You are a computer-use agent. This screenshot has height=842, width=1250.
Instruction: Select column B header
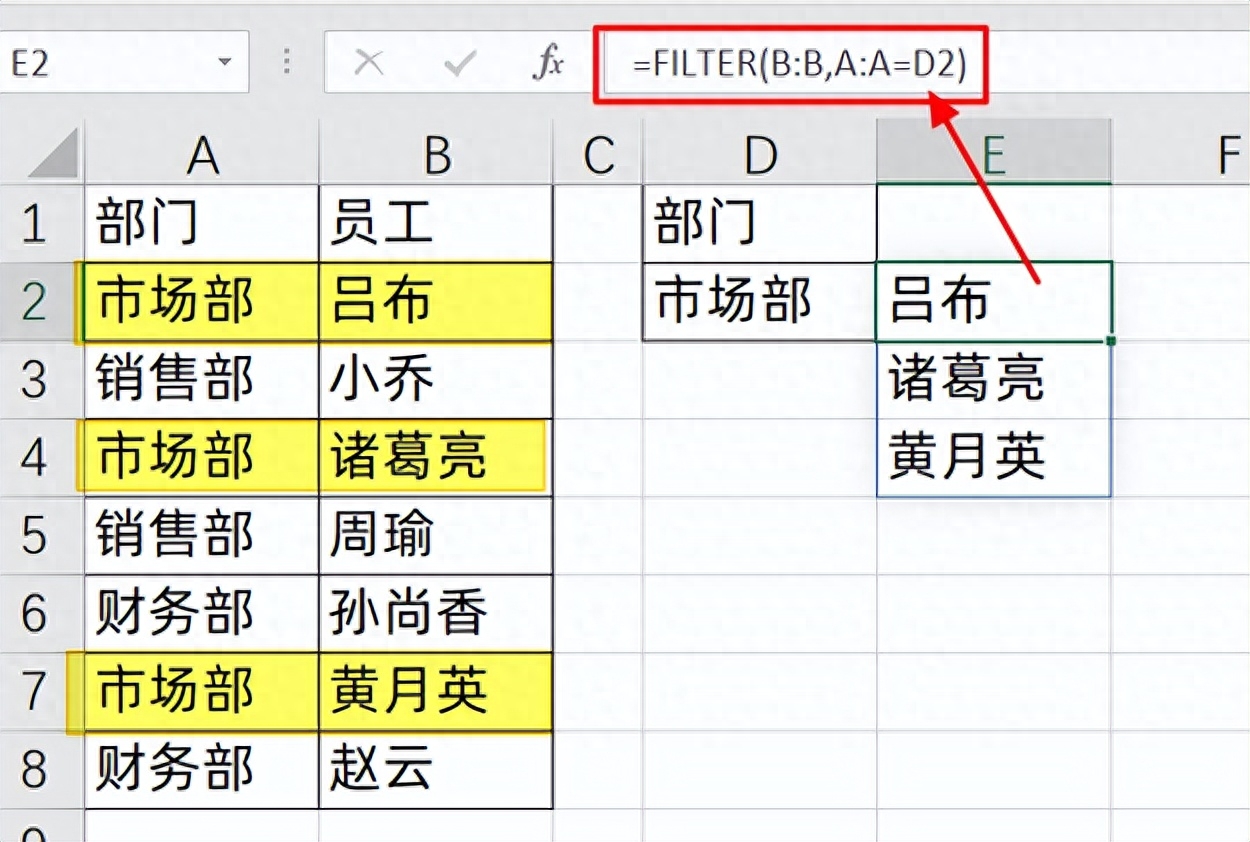click(436, 155)
